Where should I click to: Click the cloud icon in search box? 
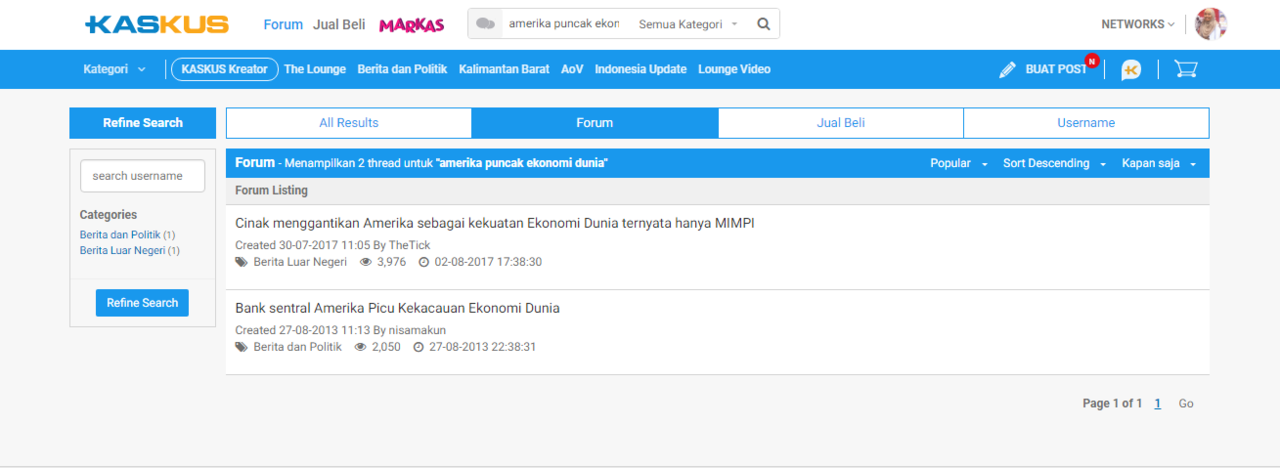tap(485, 24)
